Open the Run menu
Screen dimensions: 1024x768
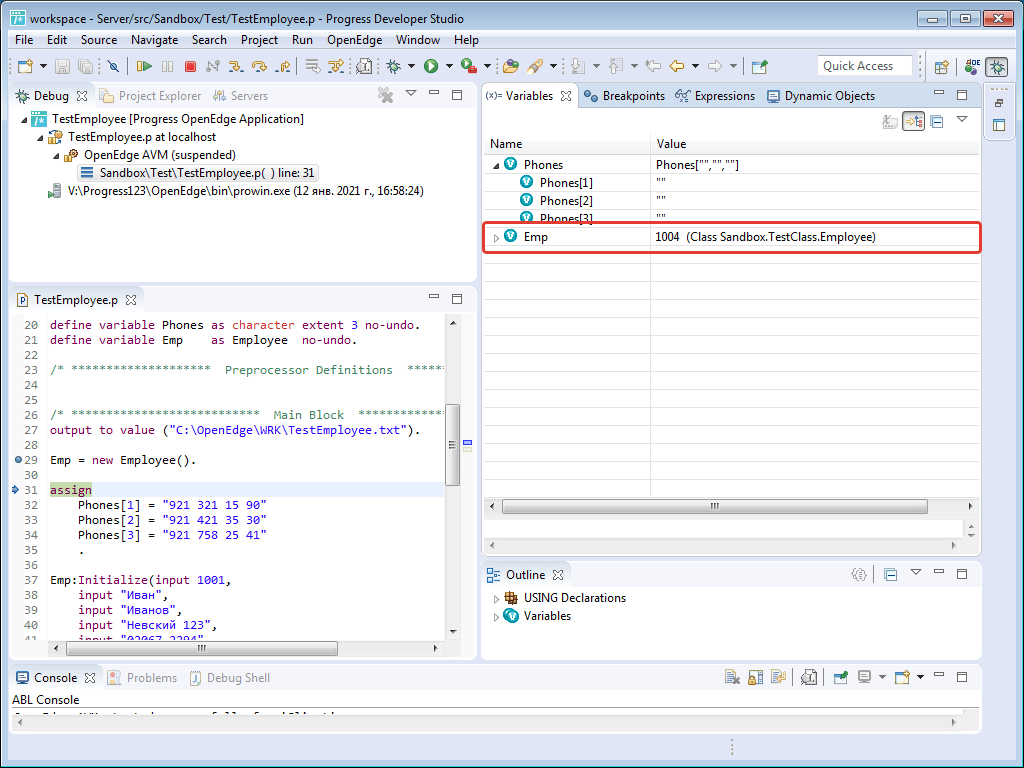coord(302,40)
